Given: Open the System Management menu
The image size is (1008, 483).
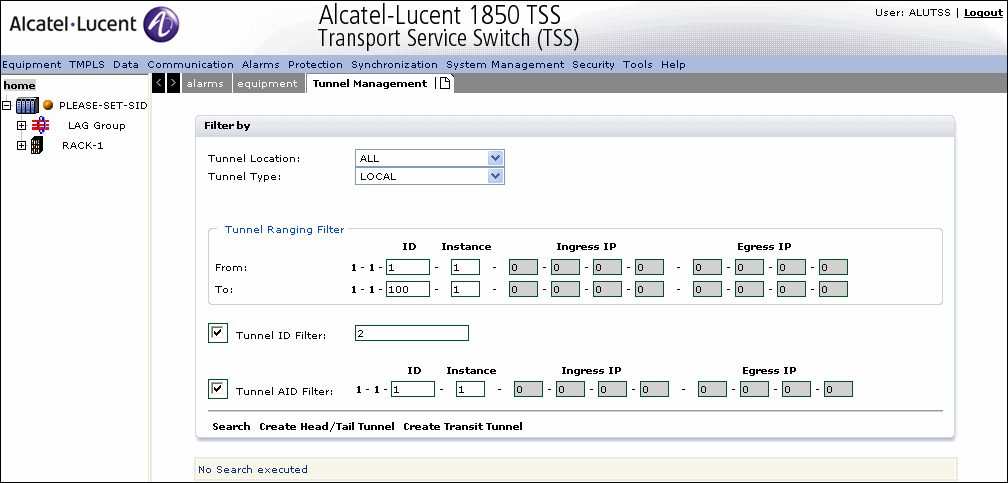Looking at the screenshot, I should (x=505, y=64).
